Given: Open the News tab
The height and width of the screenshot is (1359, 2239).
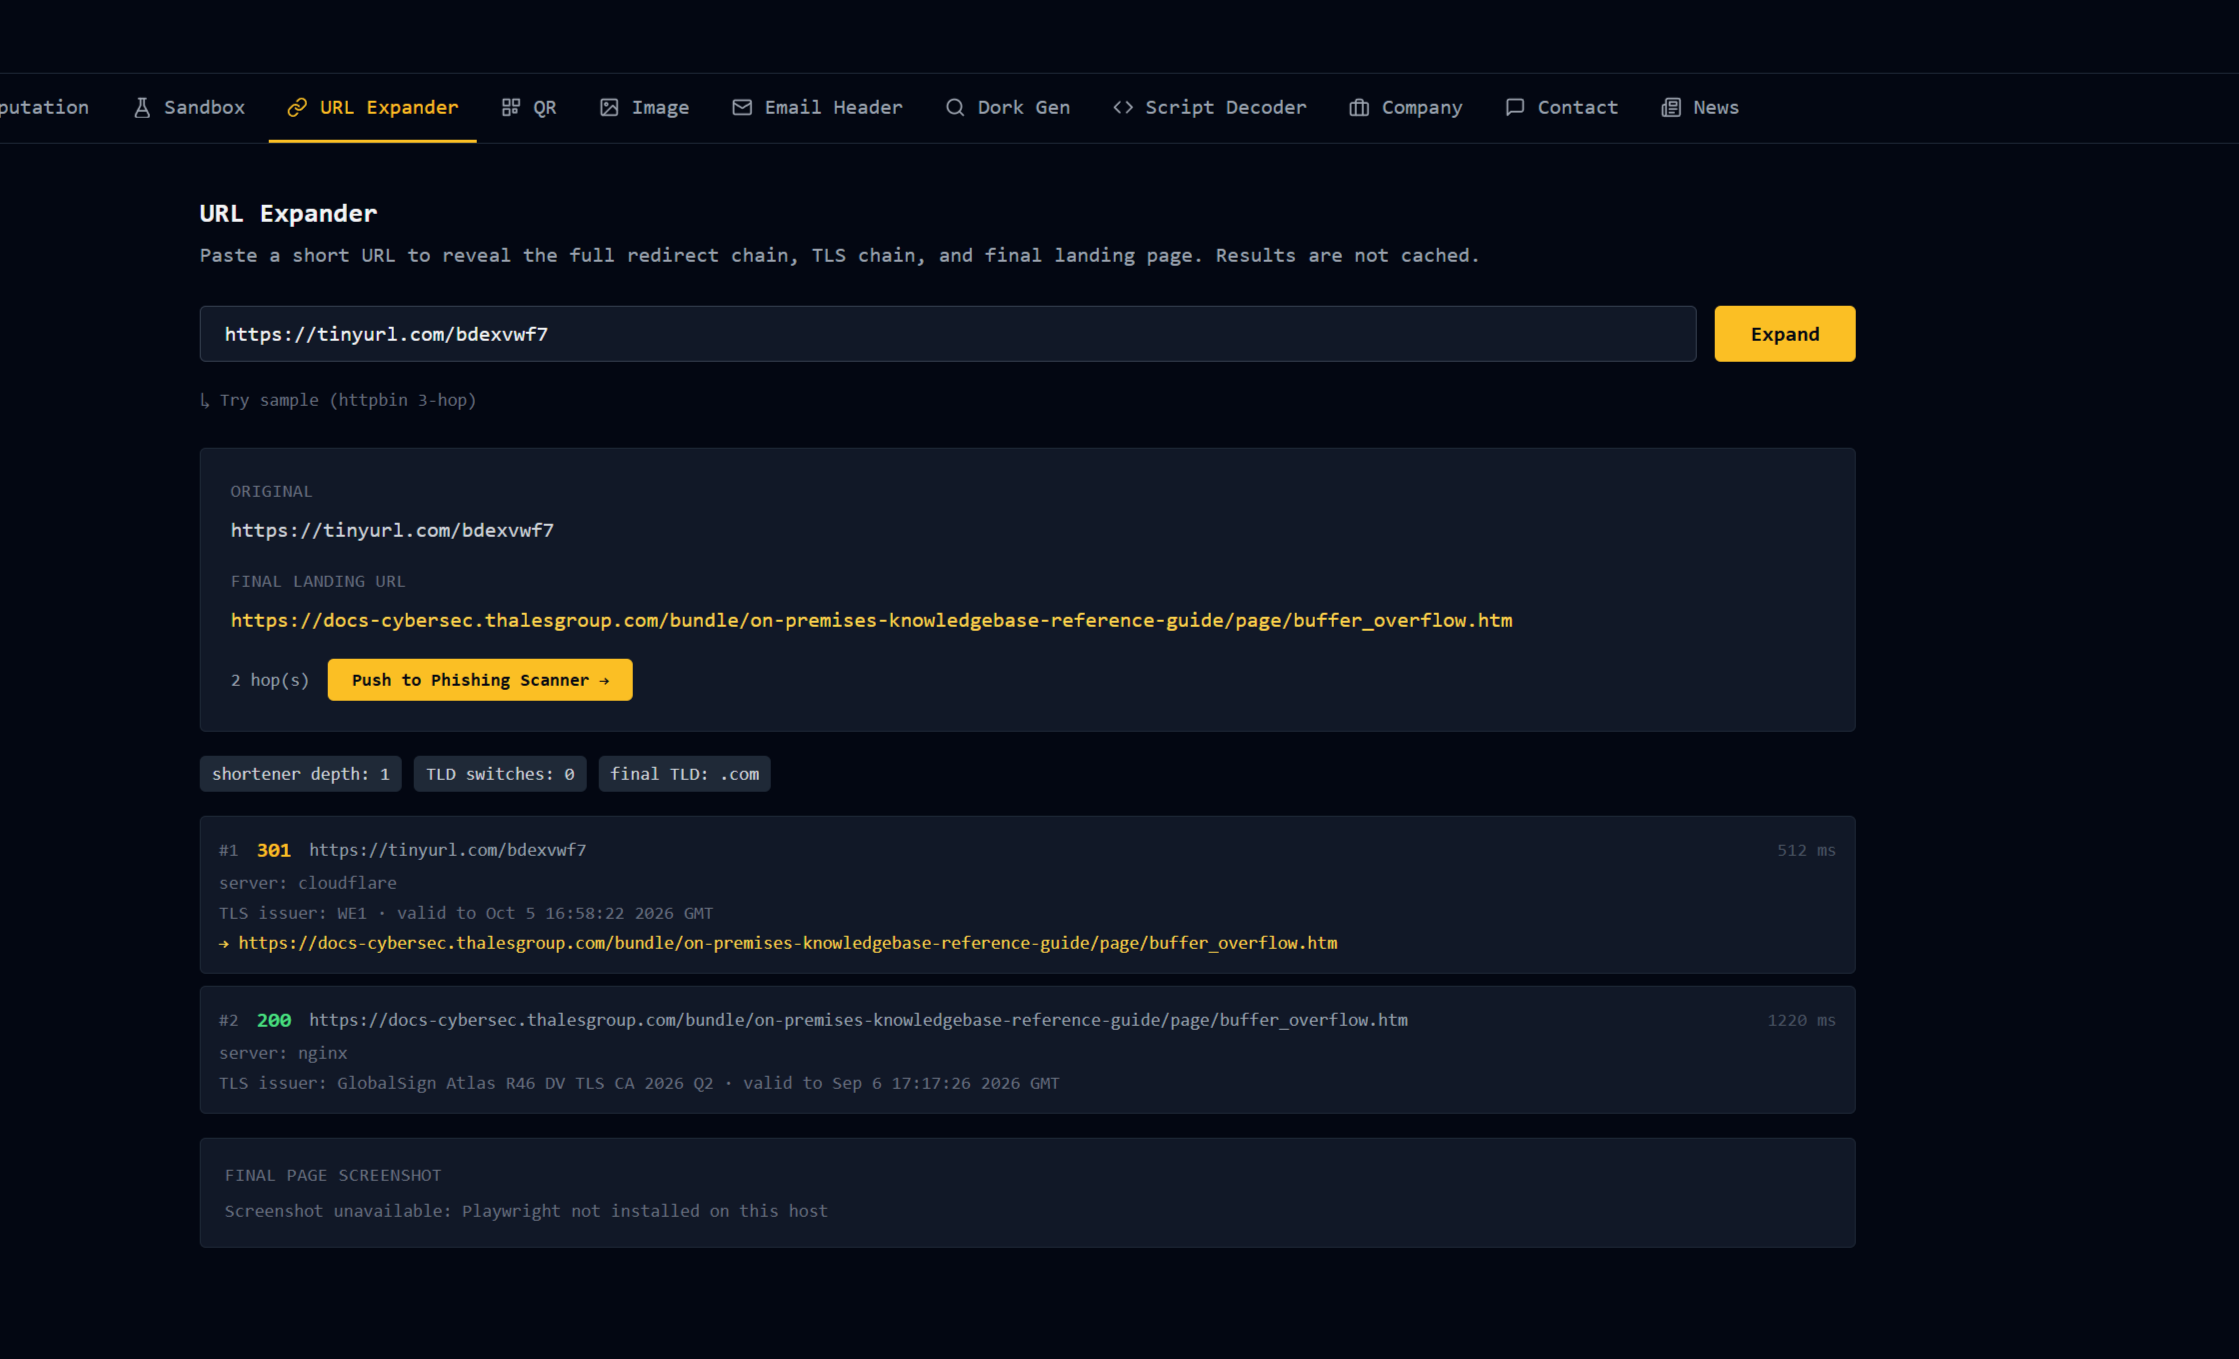Looking at the screenshot, I should coord(1700,107).
